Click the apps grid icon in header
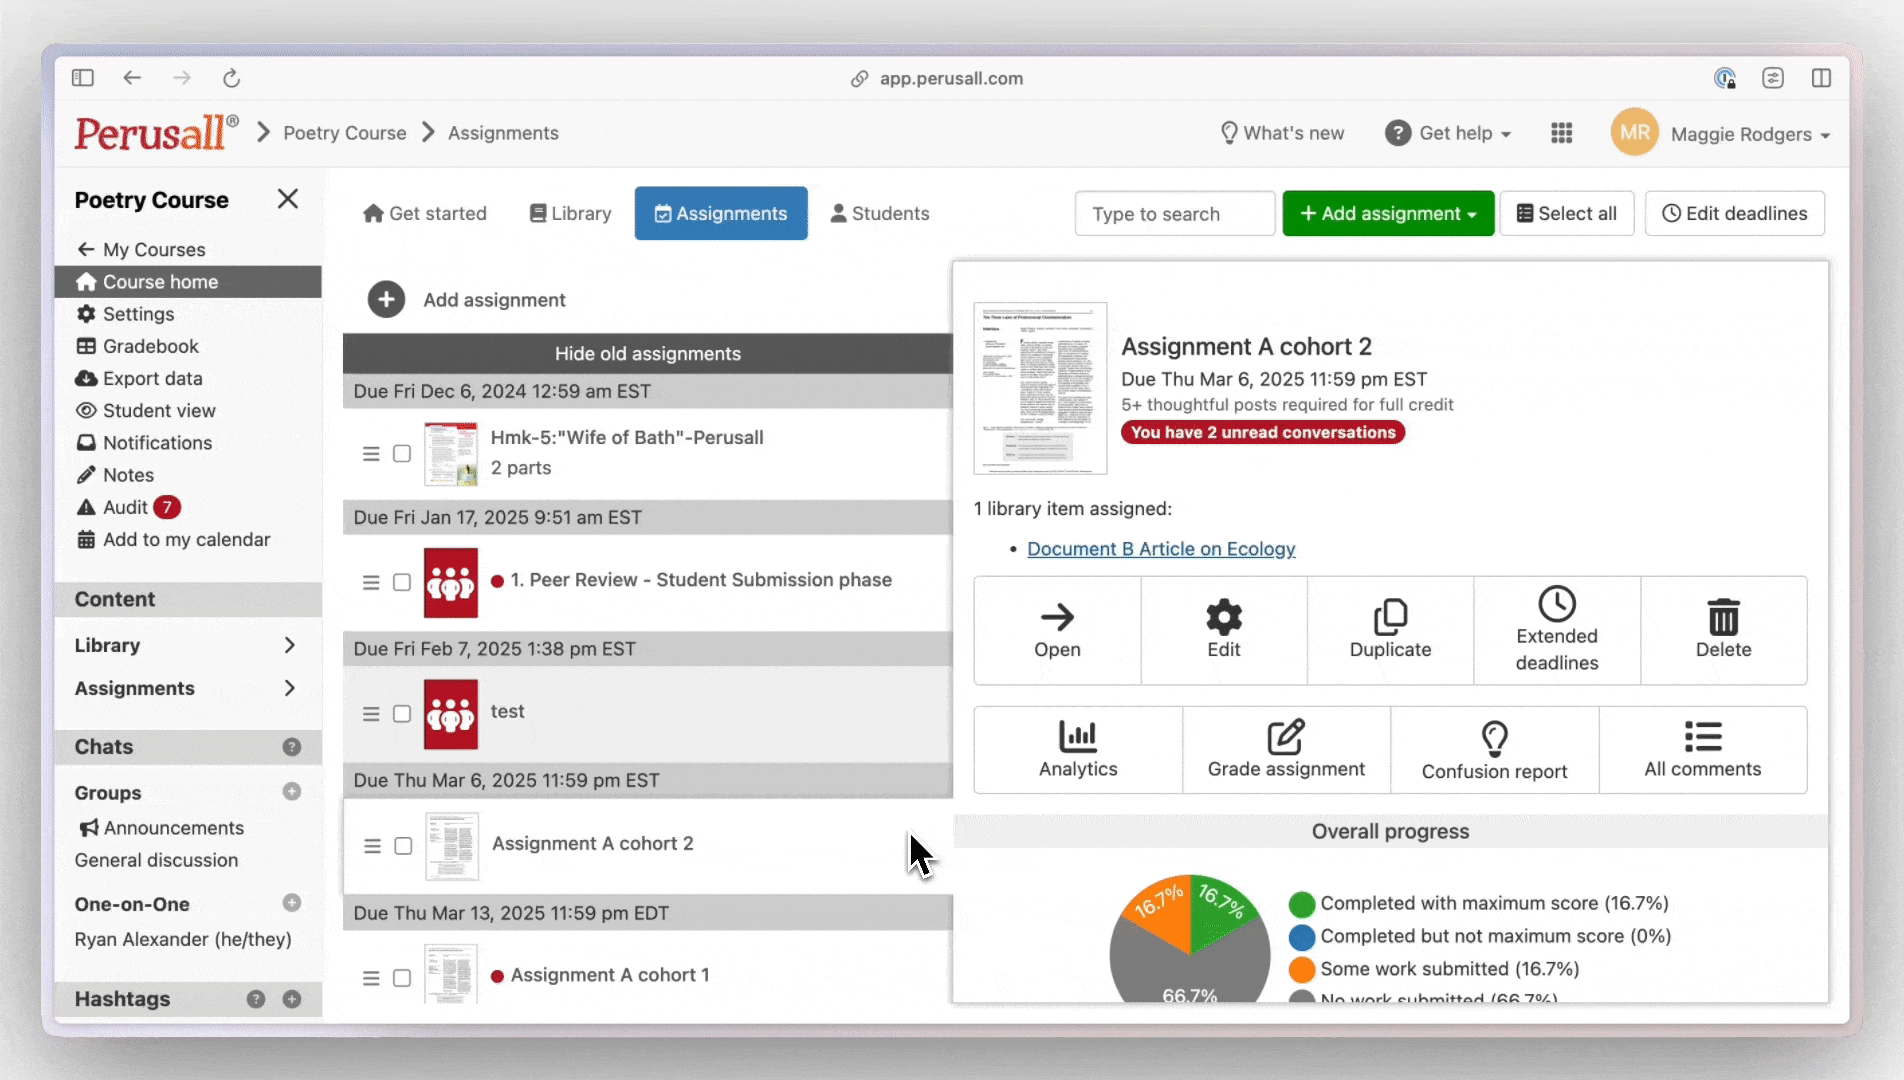 [1561, 133]
